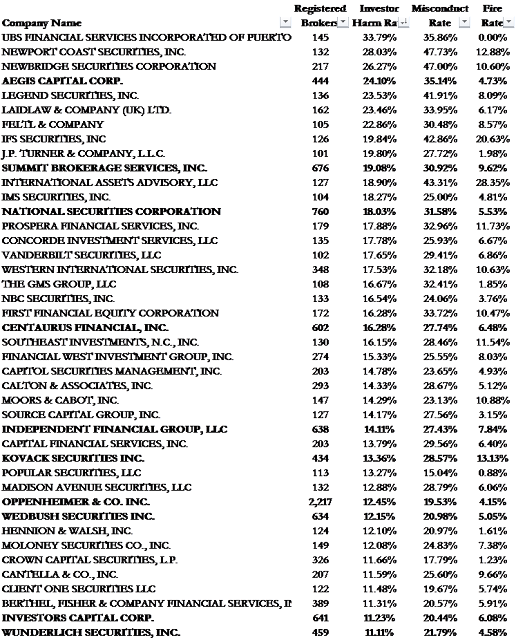Select INDEPENDENT FINANCIAL GROUP, LLC cell
The image size is (516, 640).
point(114,429)
